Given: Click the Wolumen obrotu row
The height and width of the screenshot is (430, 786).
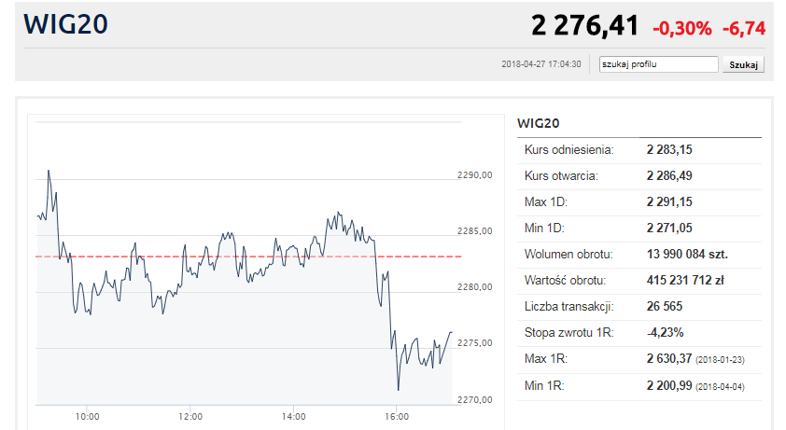Looking at the screenshot, I should click(x=638, y=254).
